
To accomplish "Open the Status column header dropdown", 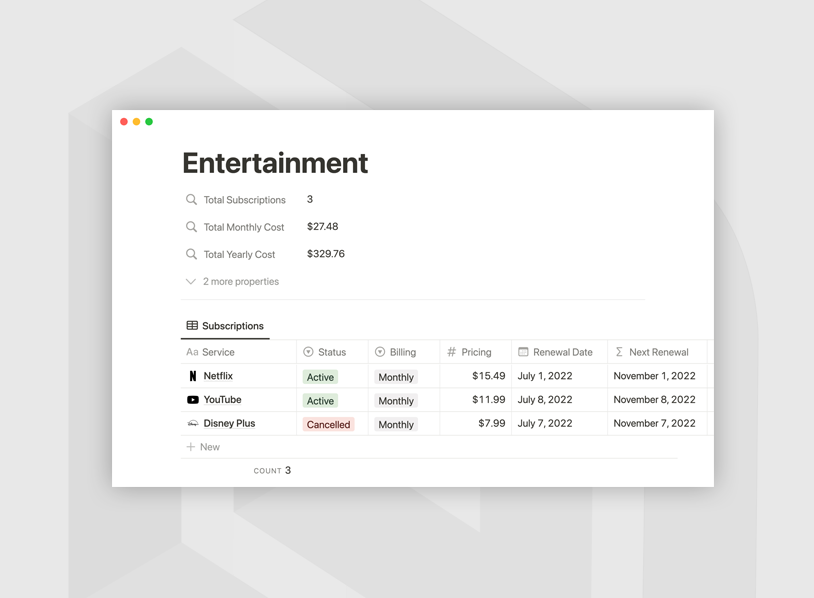I will tap(325, 352).
